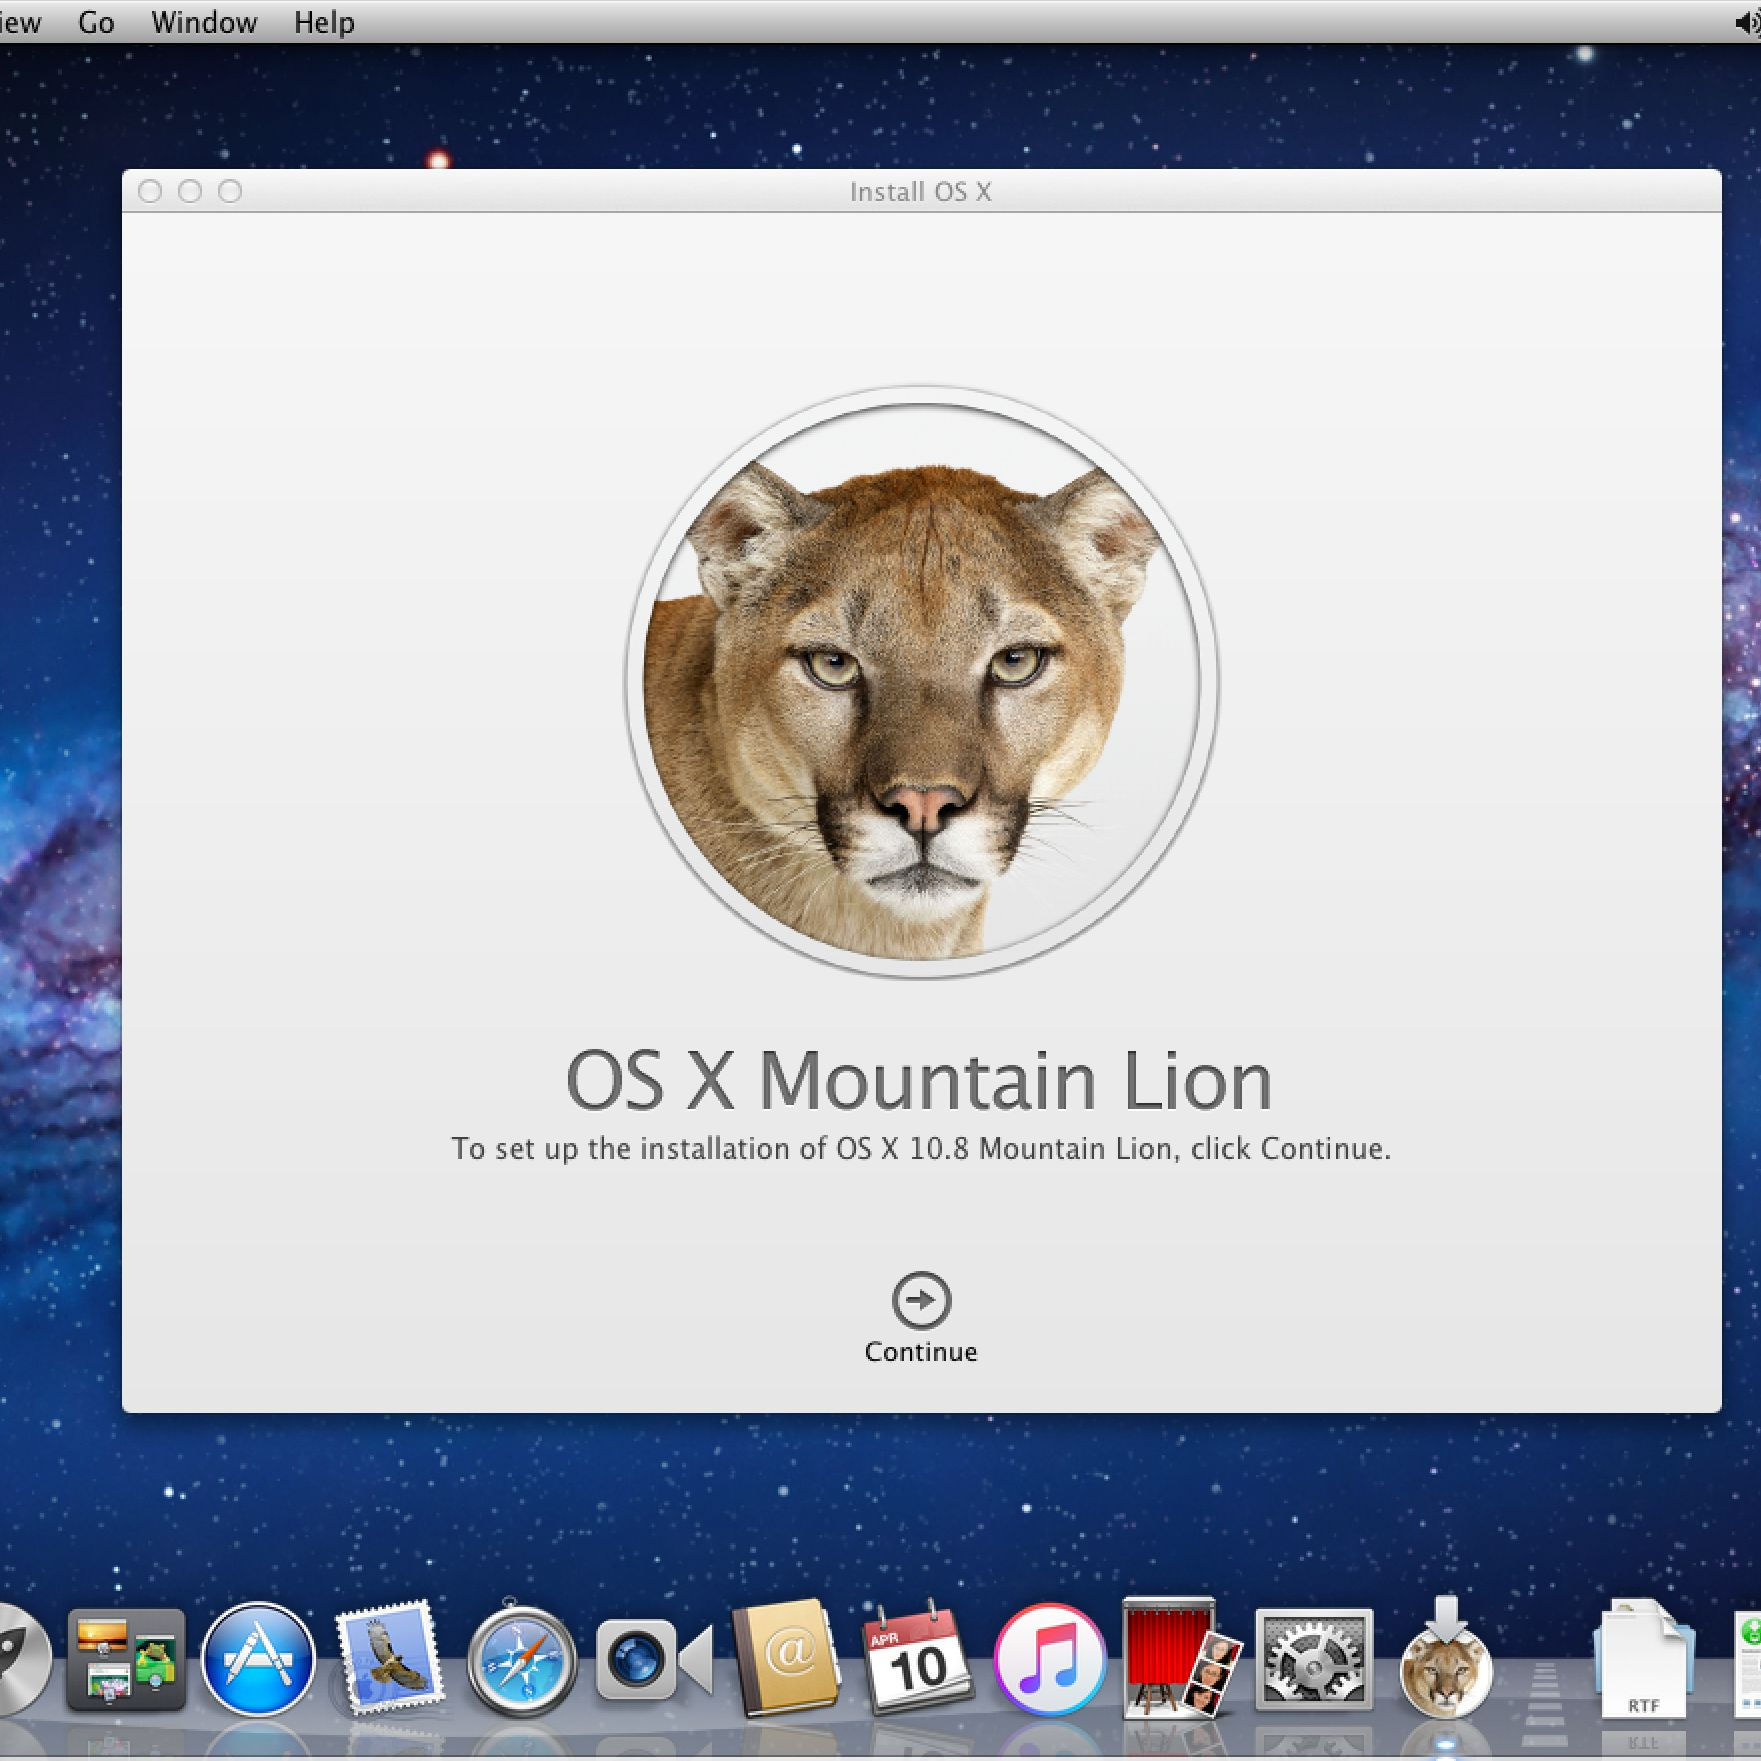1761x1761 pixels.
Task: Open the Help menu
Action: tap(324, 22)
